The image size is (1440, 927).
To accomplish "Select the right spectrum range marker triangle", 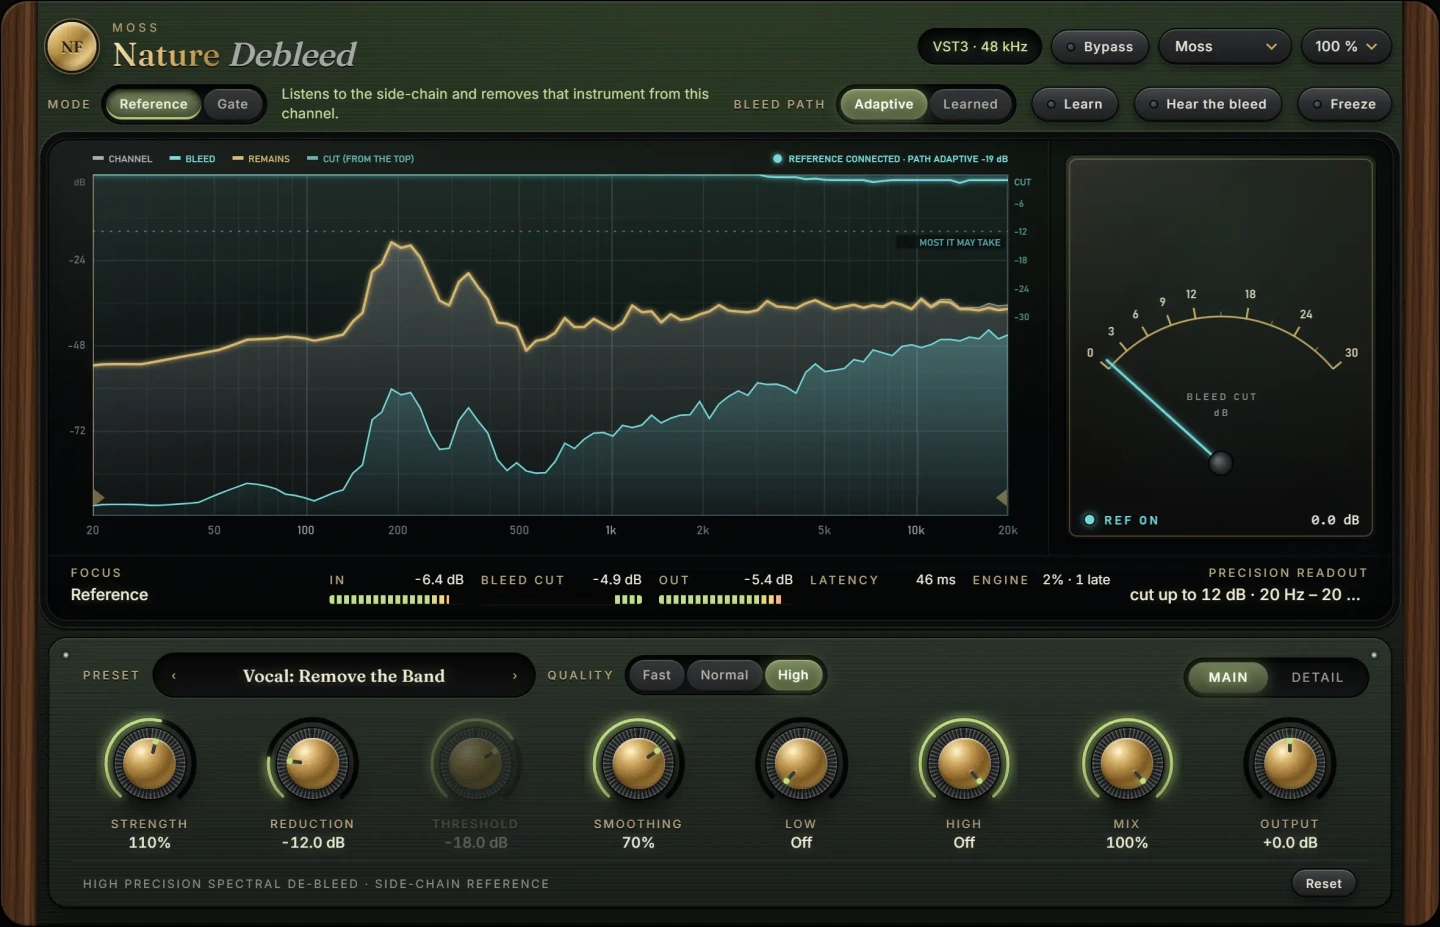I will tap(1002, 497).
